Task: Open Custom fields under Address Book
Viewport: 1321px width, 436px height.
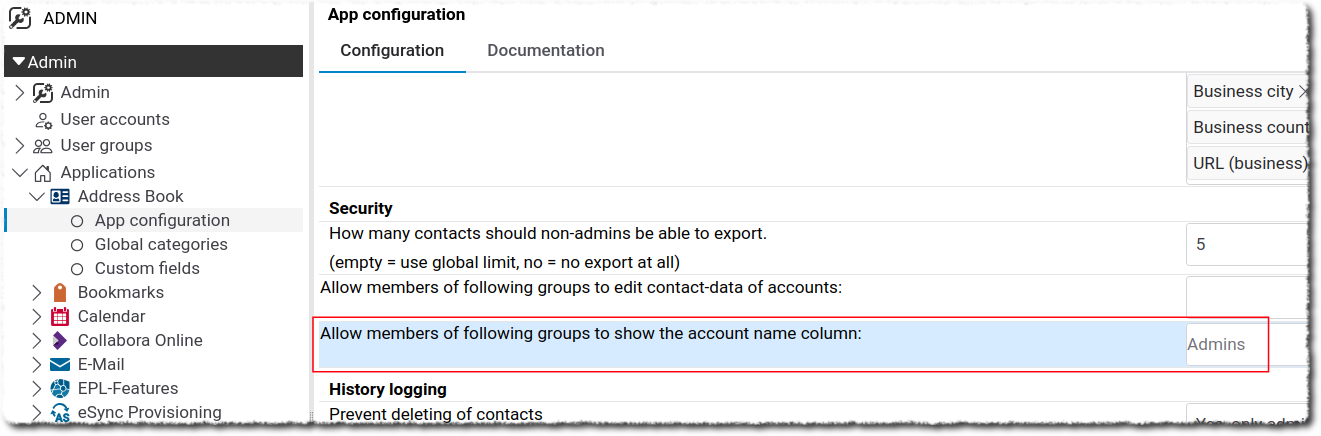Action: click(x=147, y=269)
